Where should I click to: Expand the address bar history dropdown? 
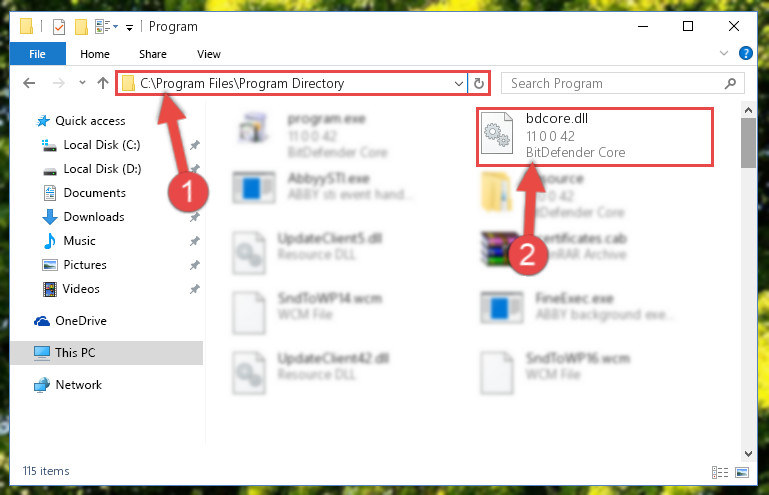[x=459, y=83]
